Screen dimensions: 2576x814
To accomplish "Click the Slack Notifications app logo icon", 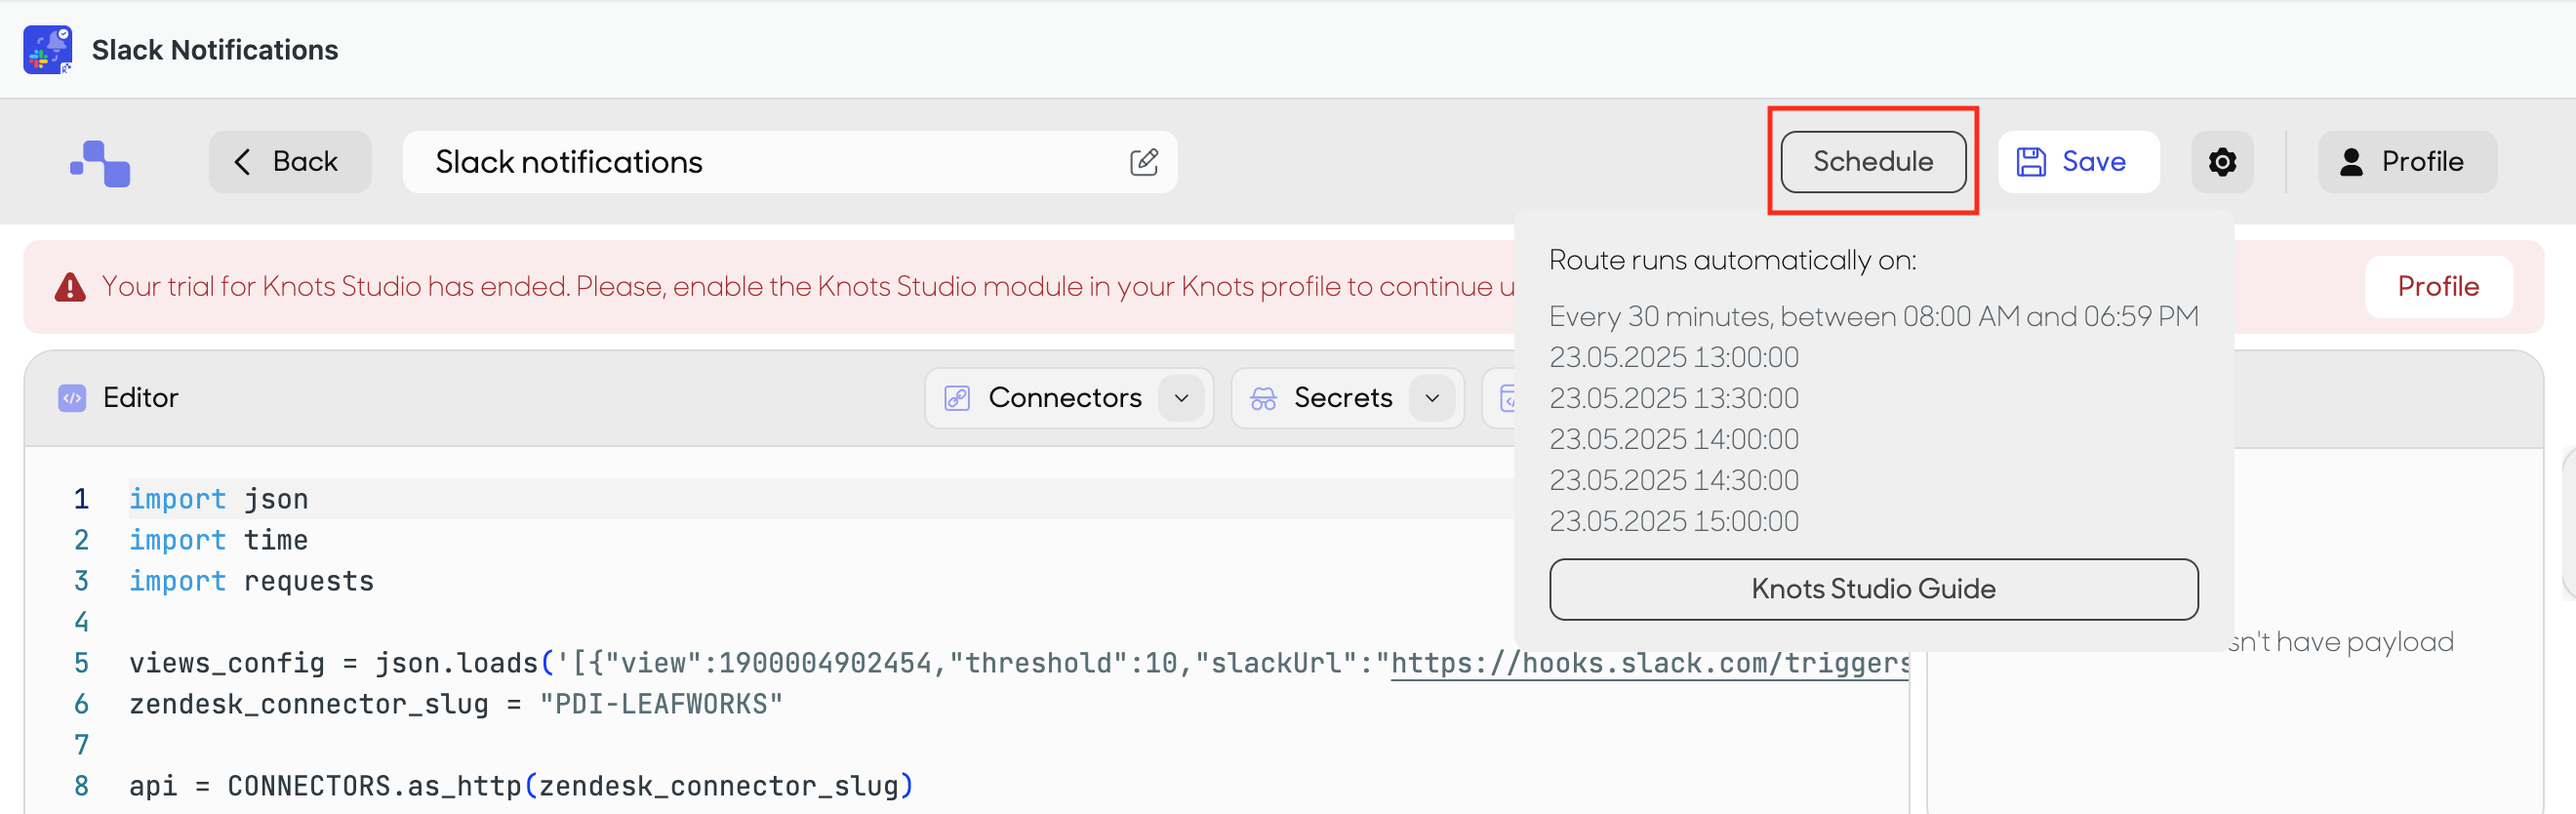I will pyautogui.click(x=47, y=50).
